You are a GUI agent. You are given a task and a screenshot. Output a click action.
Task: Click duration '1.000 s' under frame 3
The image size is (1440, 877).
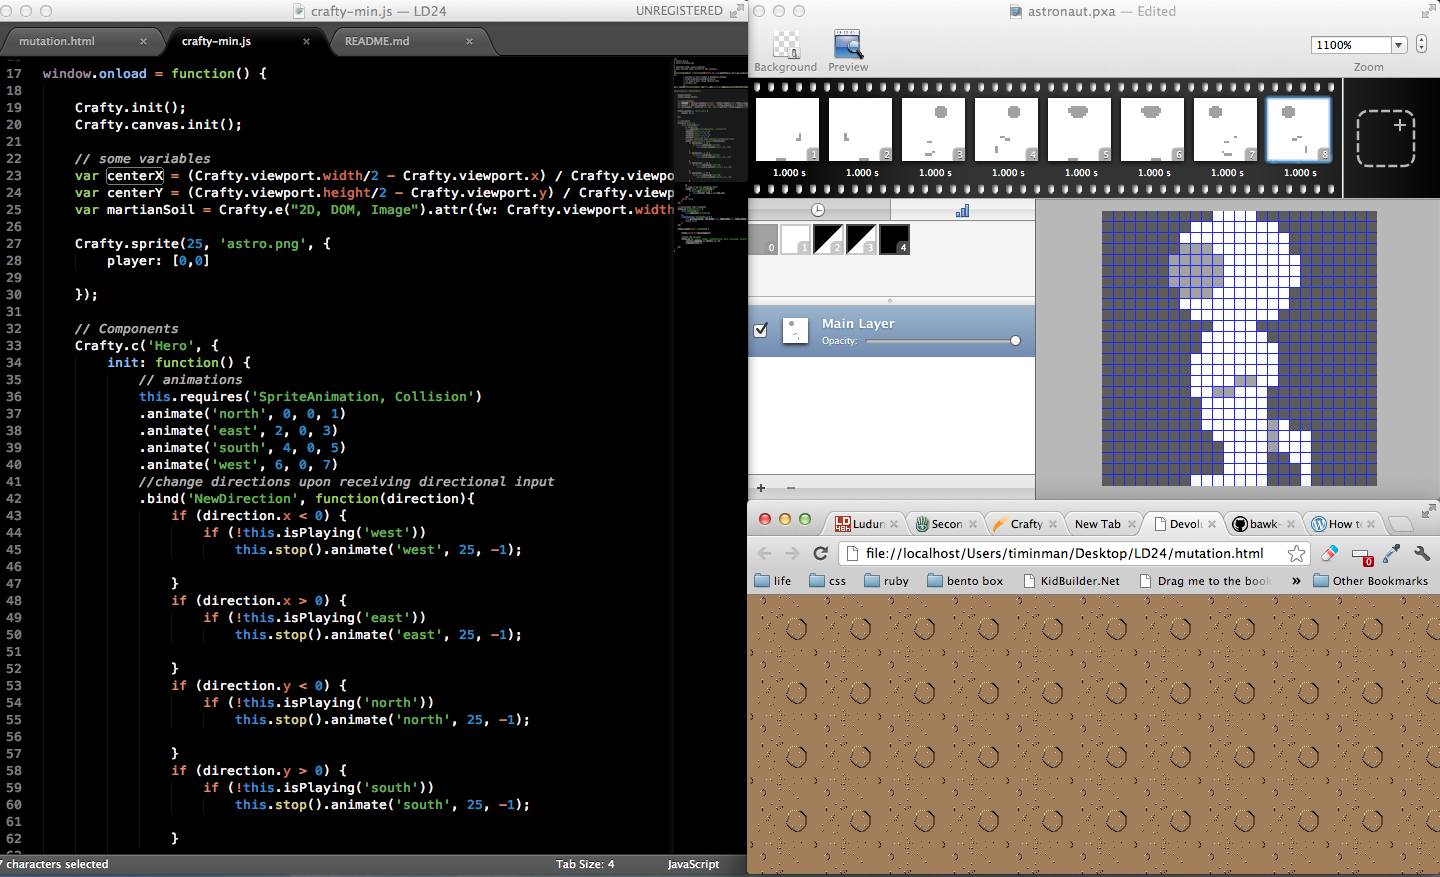[935, 173]
